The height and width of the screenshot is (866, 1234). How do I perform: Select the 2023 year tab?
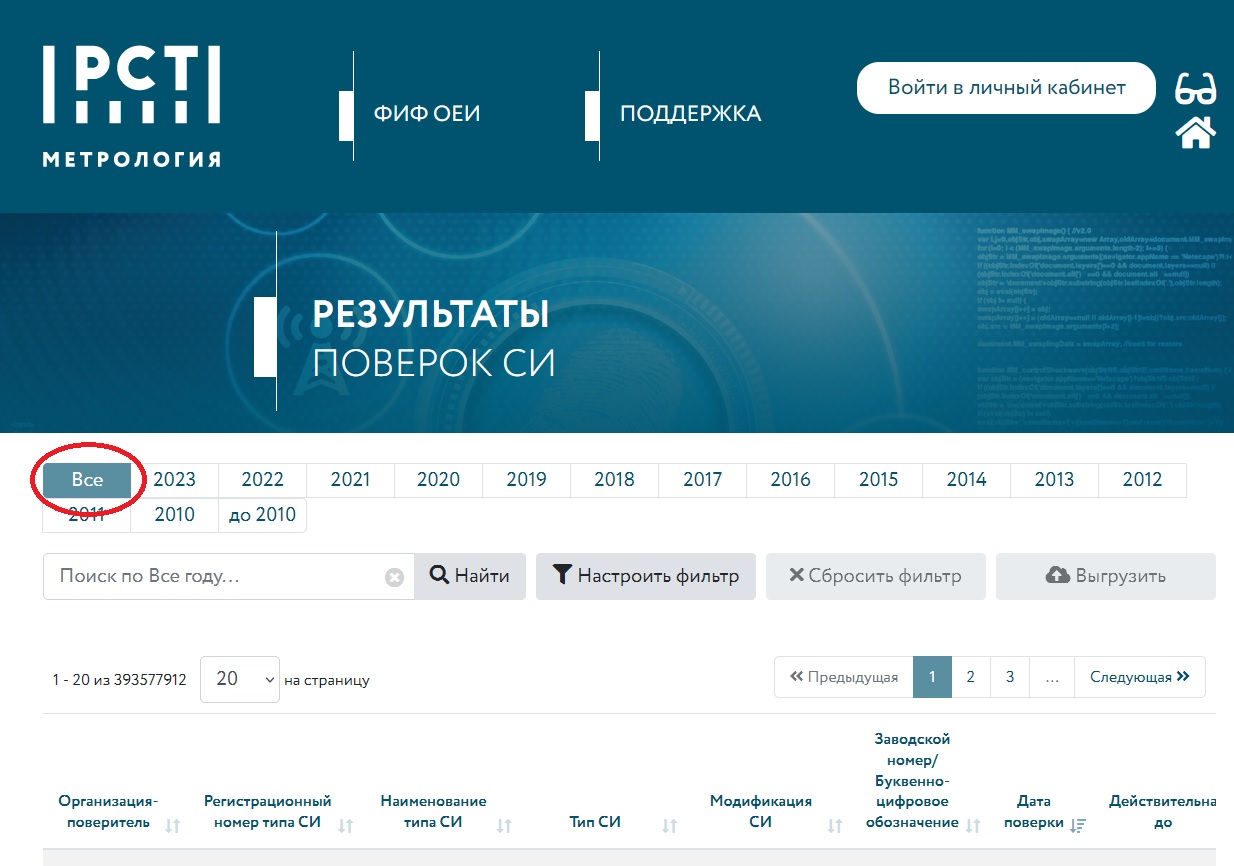tap(175, 480)
